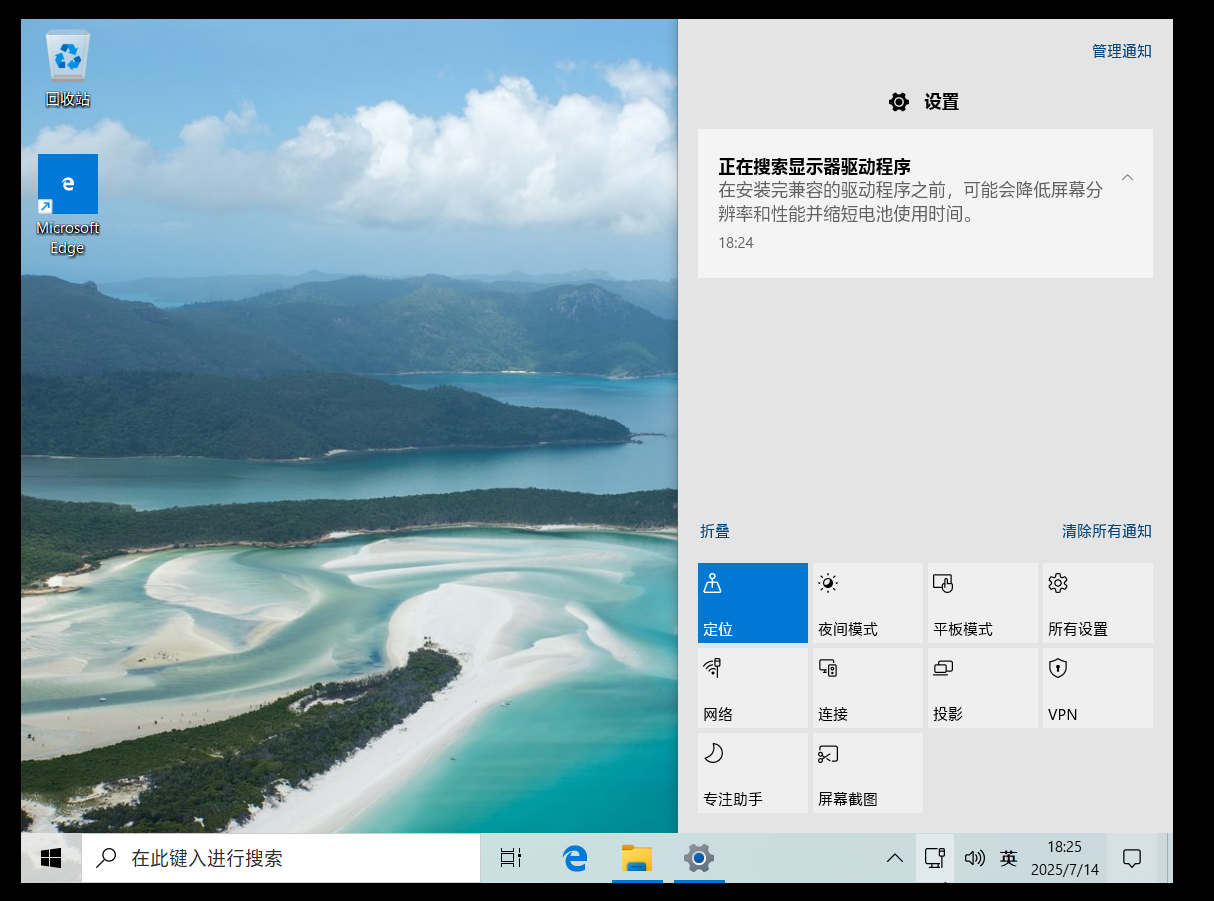Viewport: 1214px width, 901px height.
Task: Show hidden system tray icons
Action: point(895,858)
